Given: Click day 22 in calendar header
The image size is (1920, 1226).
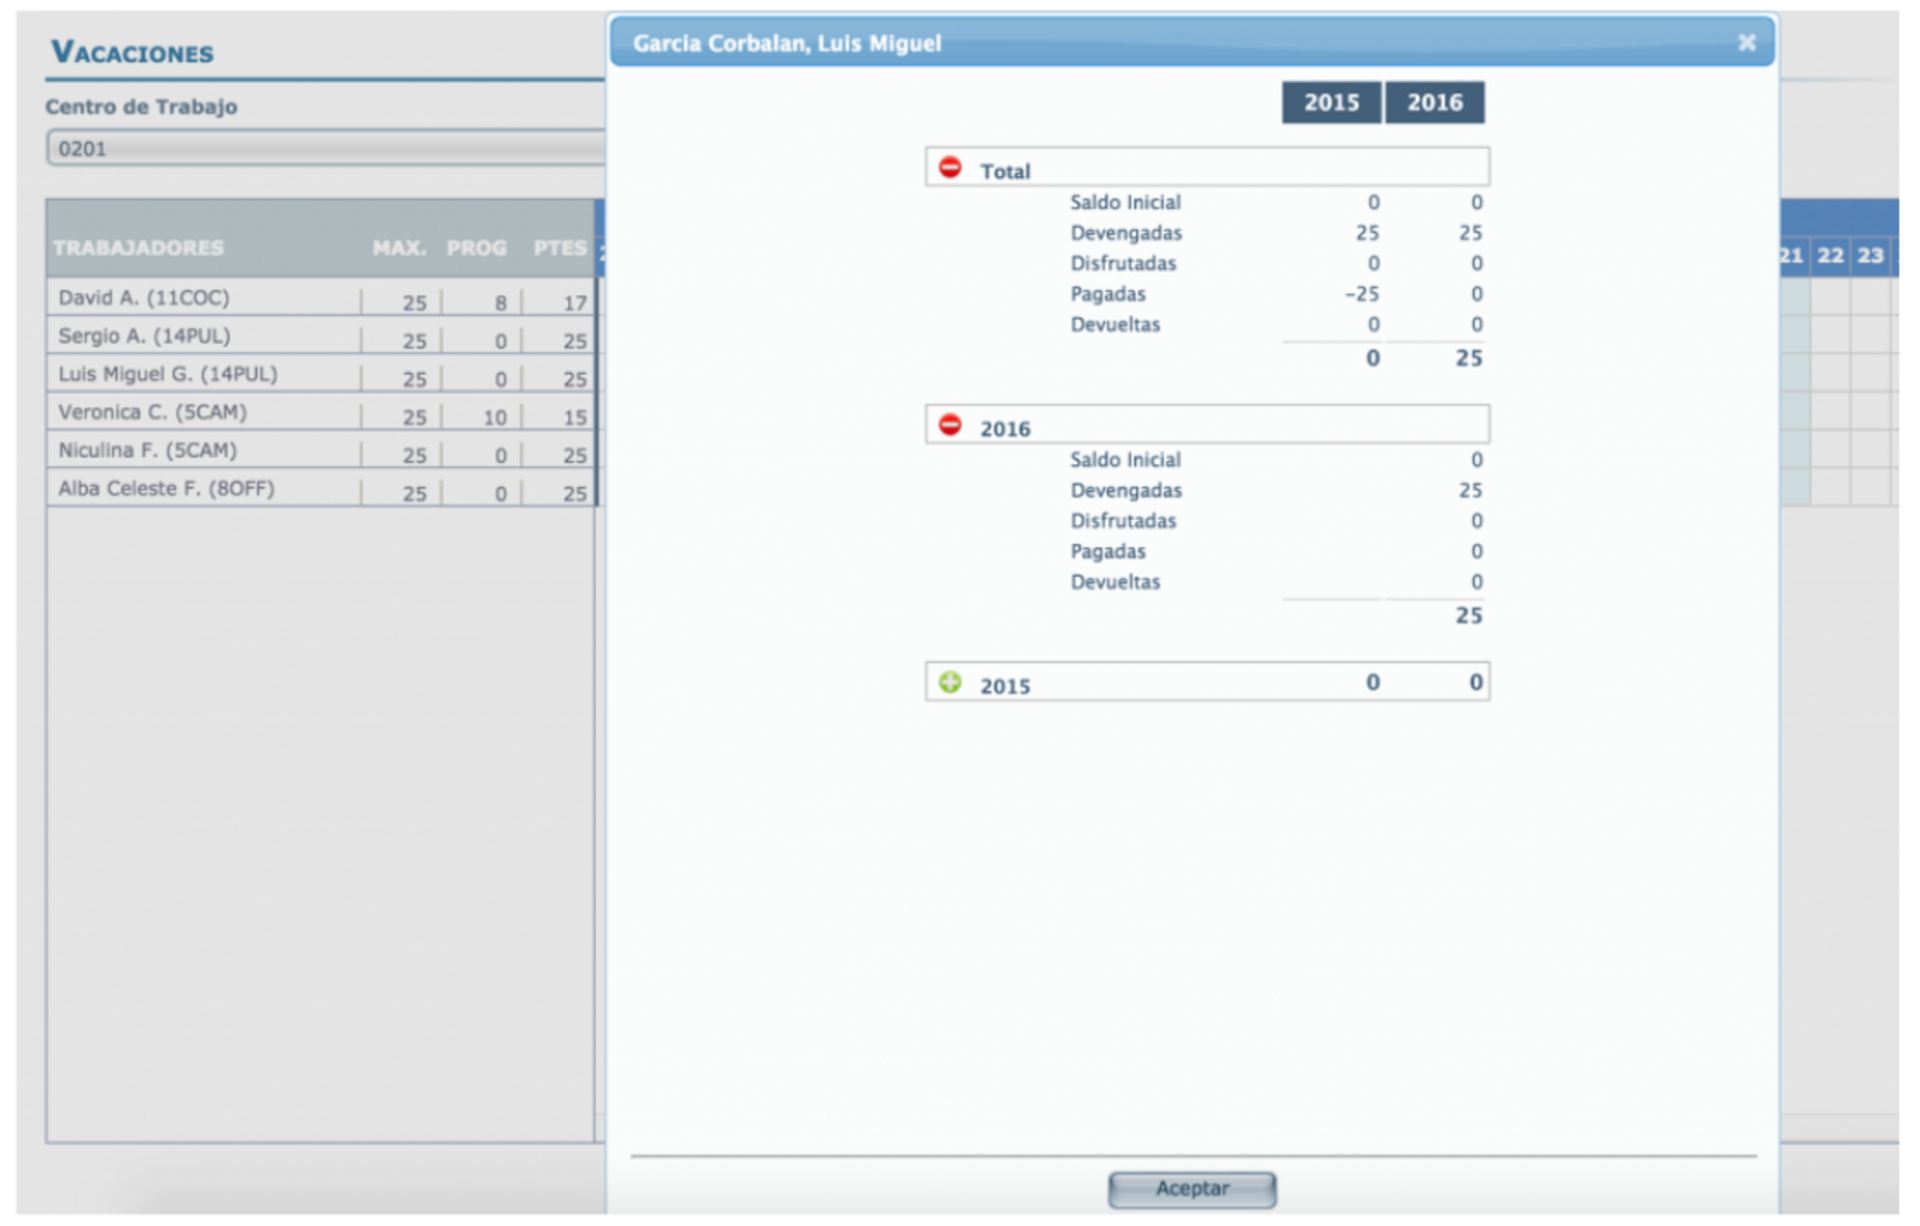Looking at the screenshot, I should [1830, 255].
